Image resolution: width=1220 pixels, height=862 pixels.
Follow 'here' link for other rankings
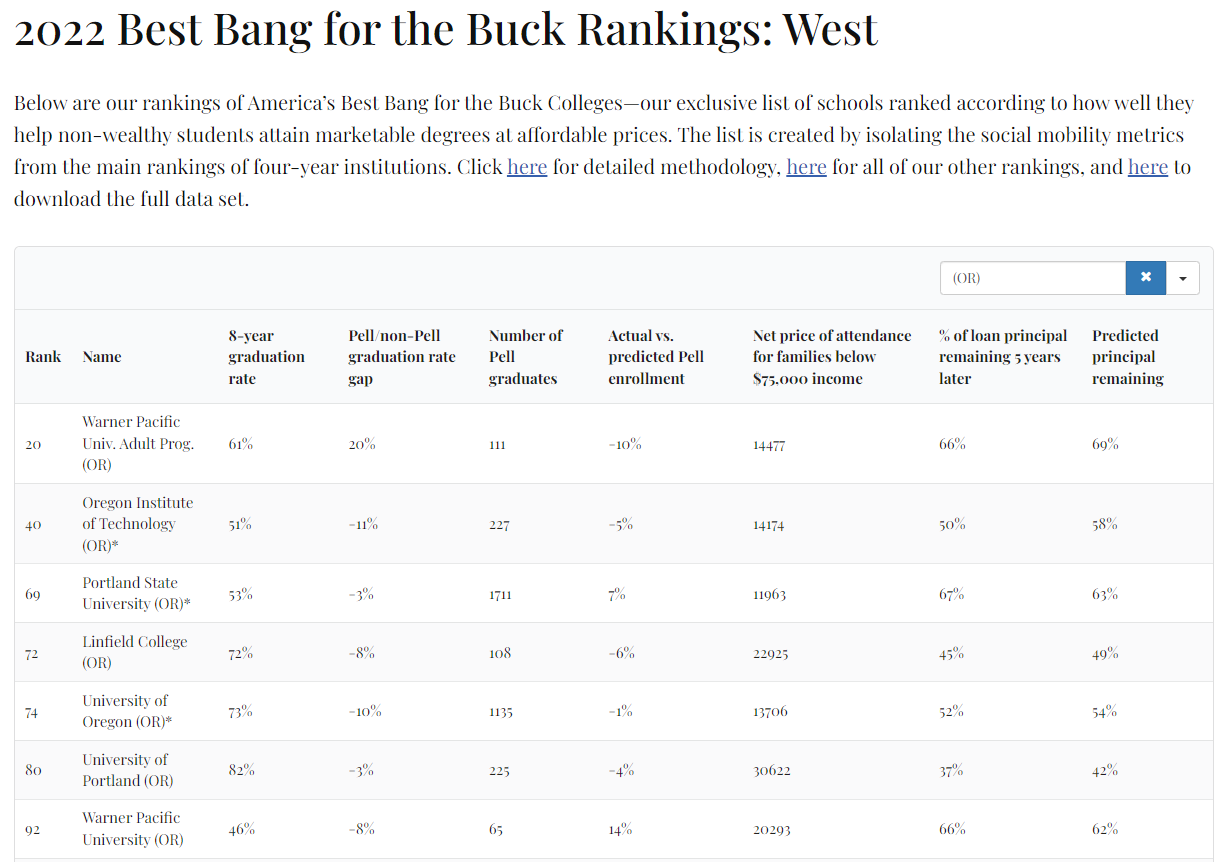(x=806, y=167)
